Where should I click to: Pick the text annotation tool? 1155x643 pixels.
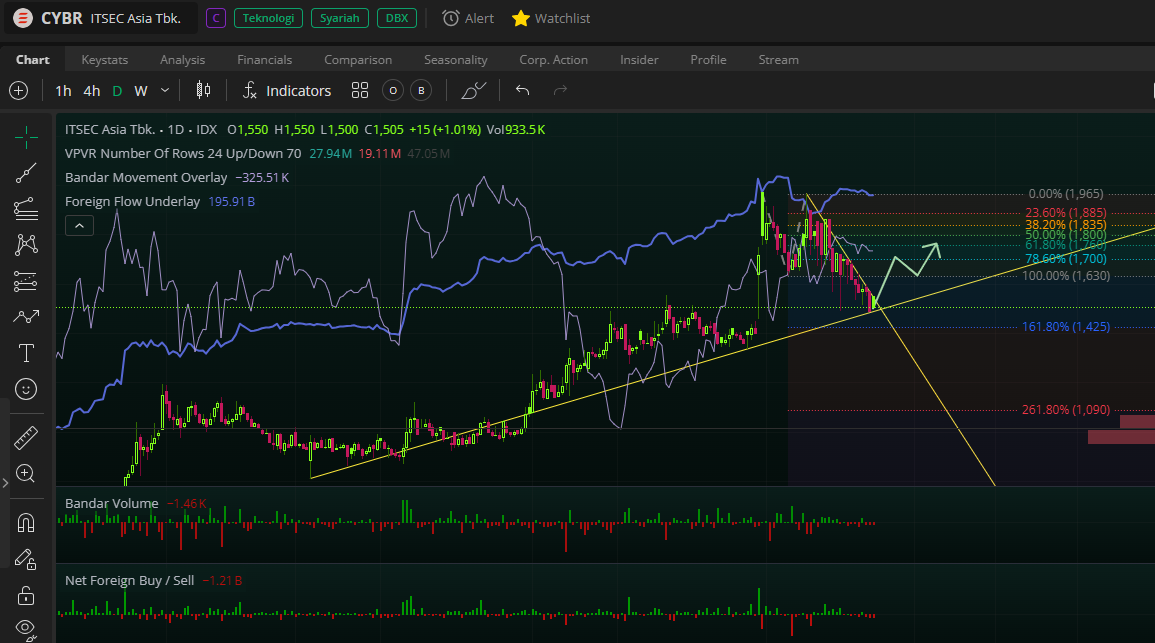tap(26, 353)
